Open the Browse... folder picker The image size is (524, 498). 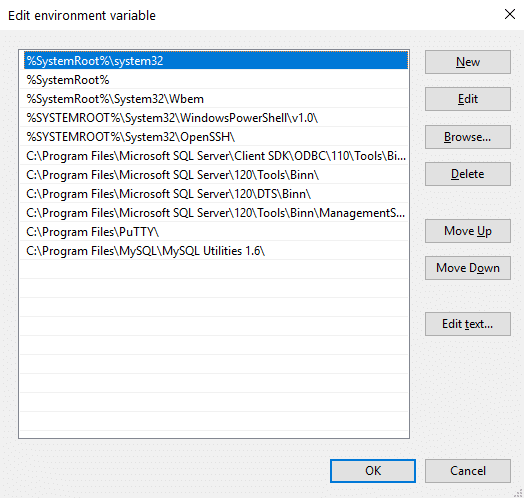pos(468,137)
